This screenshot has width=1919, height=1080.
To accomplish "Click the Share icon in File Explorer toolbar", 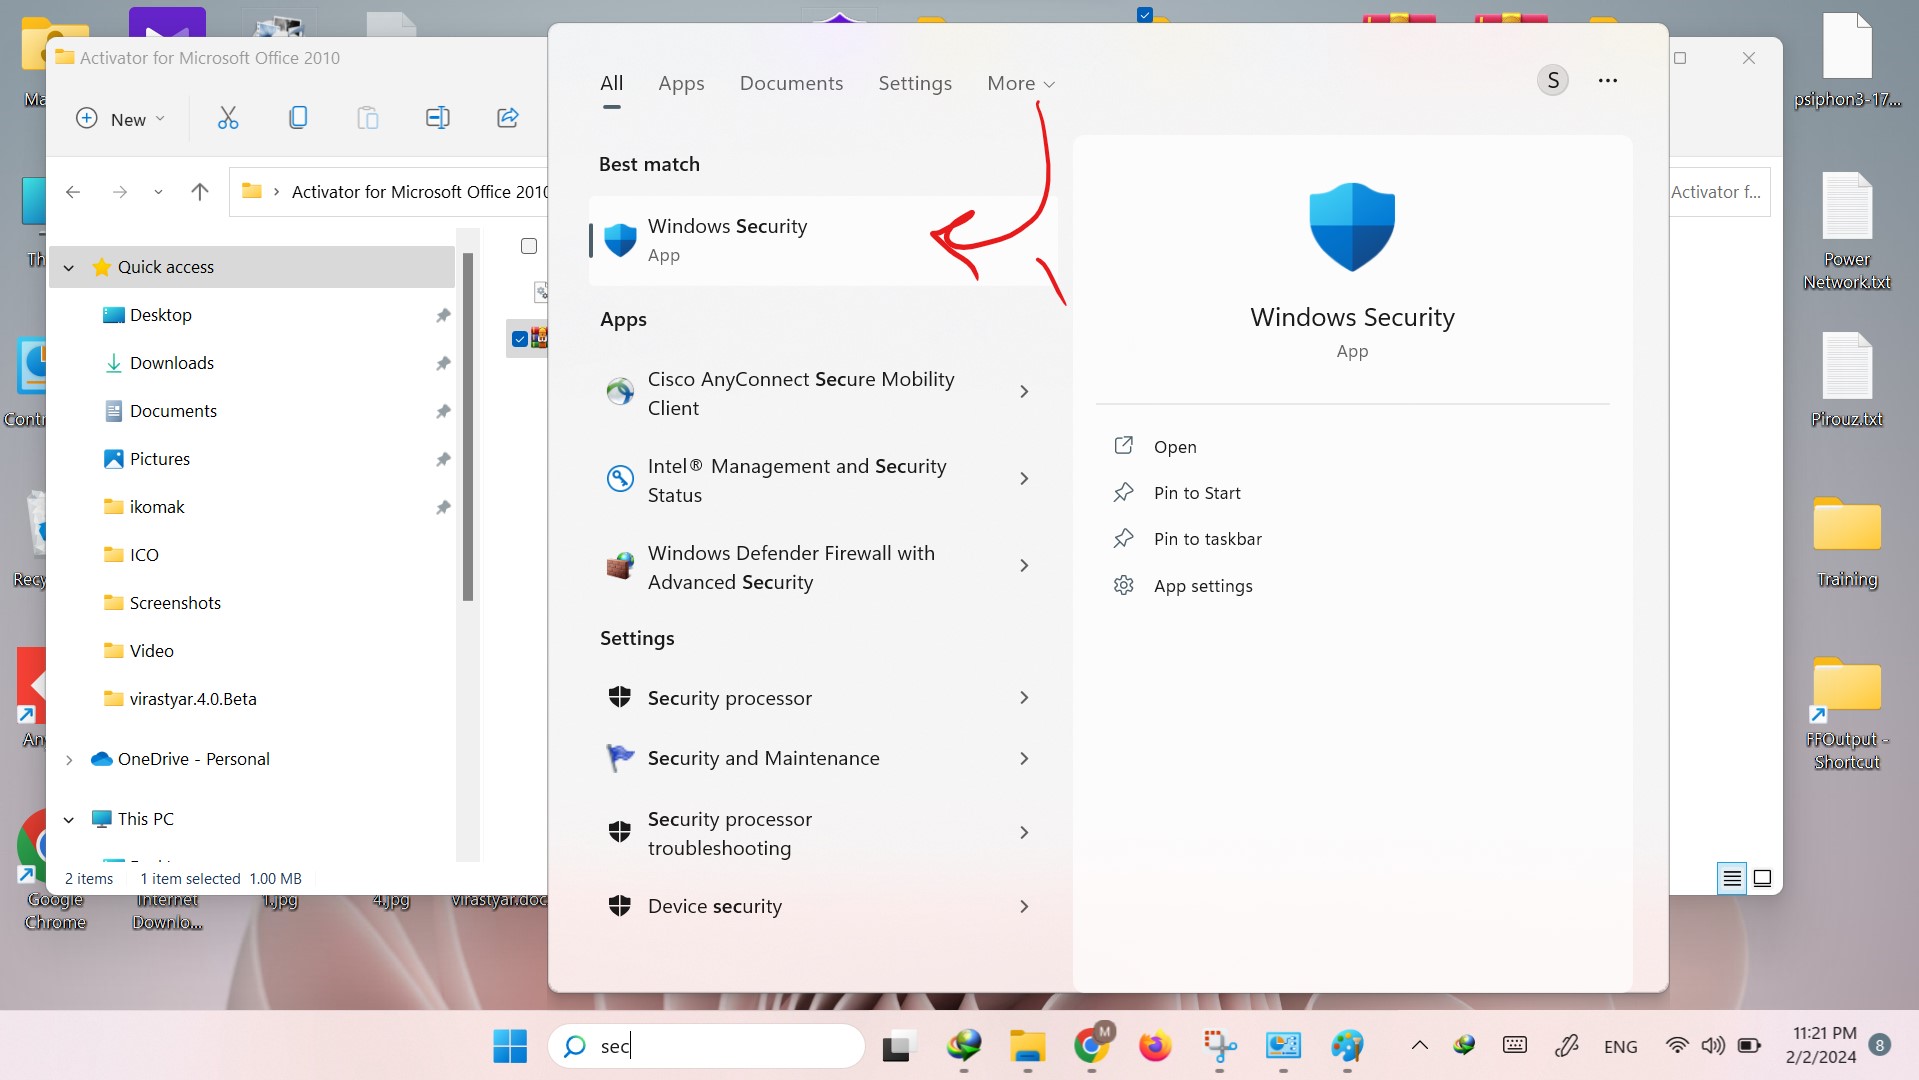I will tap(507, 118).
